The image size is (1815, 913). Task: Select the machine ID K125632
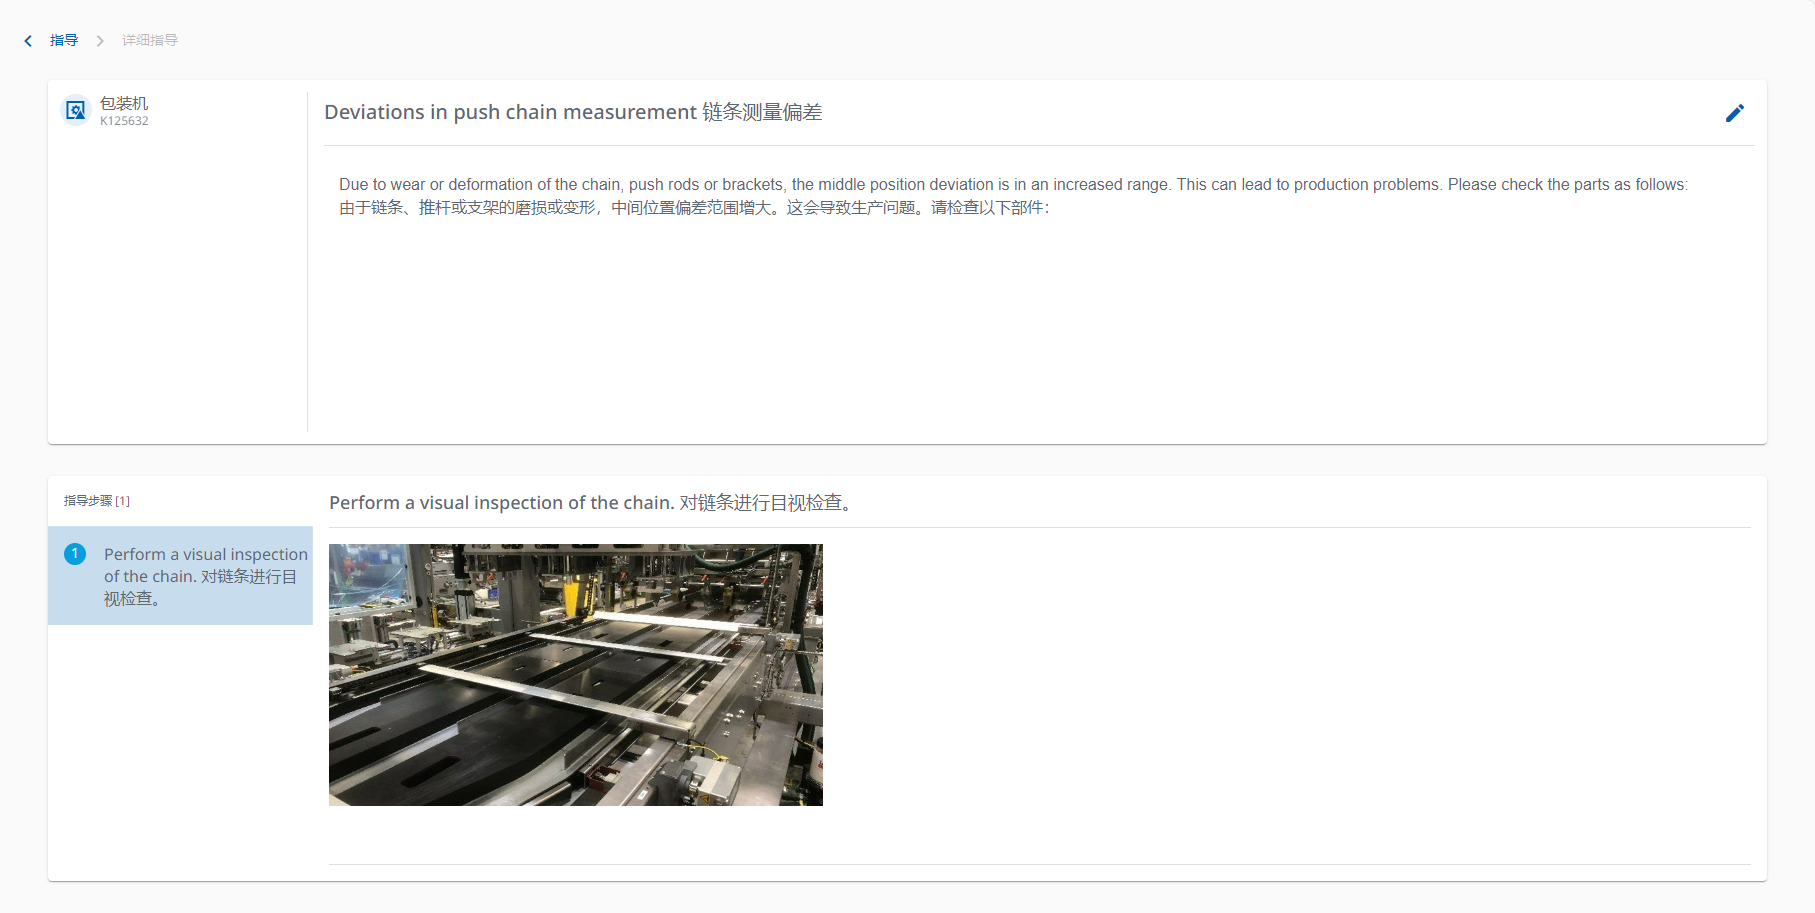coord(124,121)
